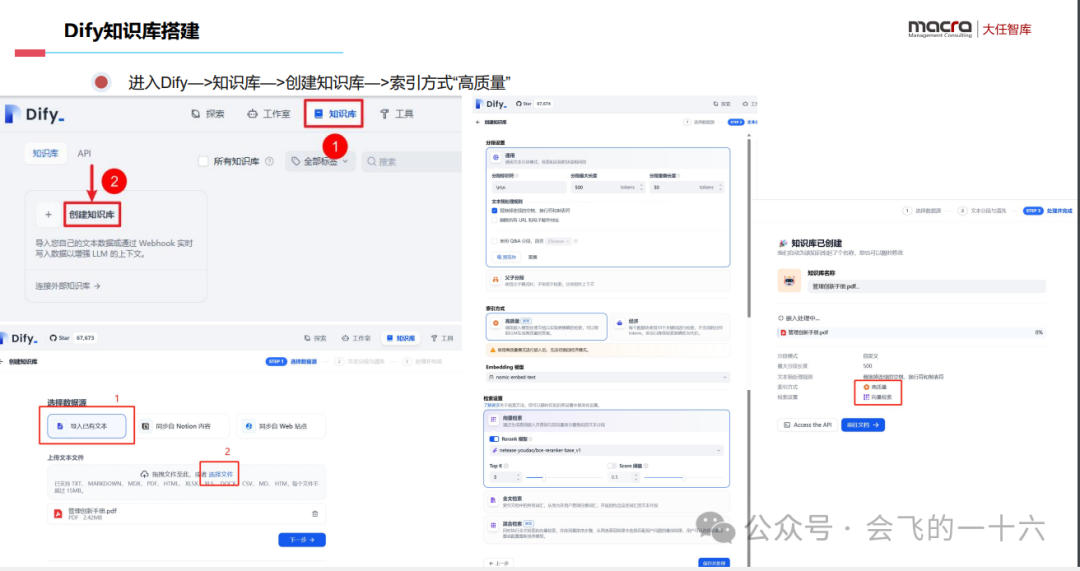Adjust the 50 tokens overlap stepper

[720, 187]
